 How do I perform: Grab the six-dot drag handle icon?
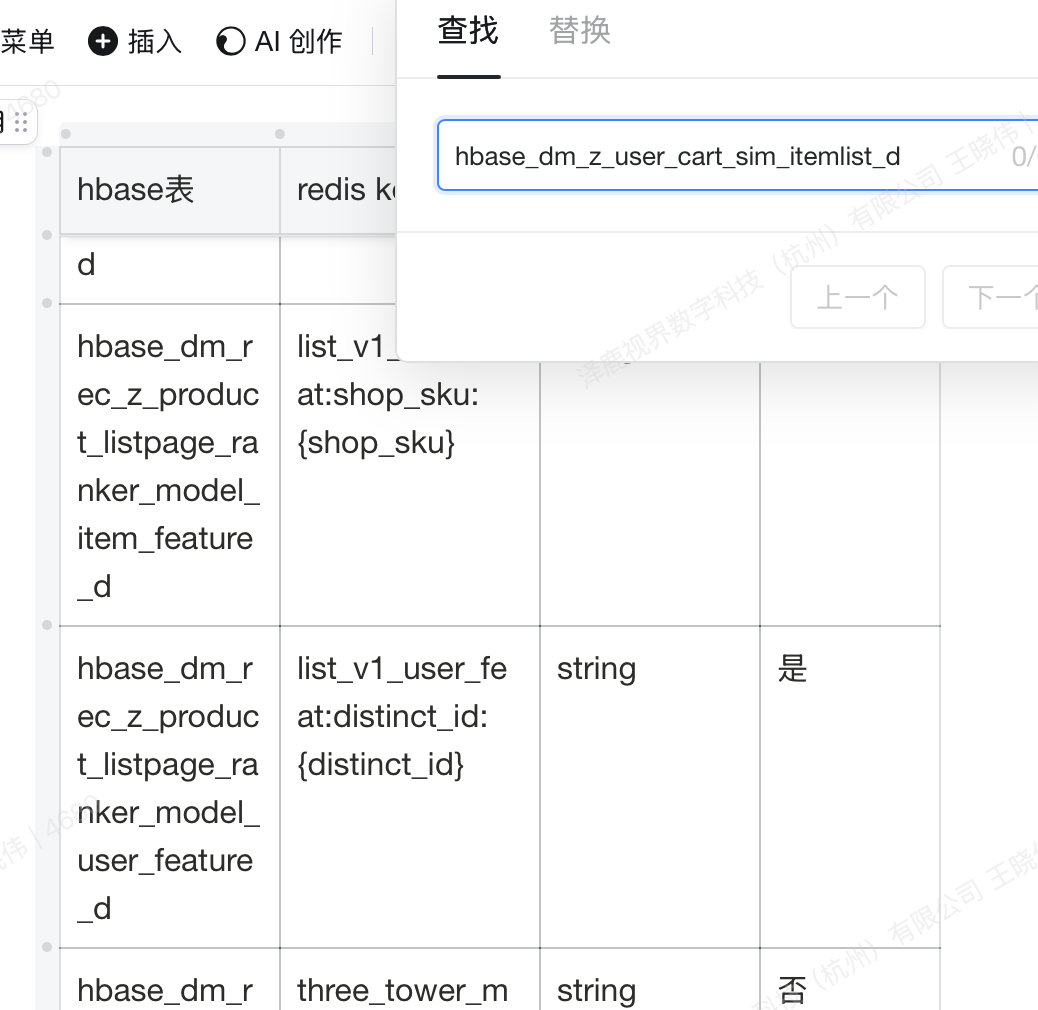[21, 122]
